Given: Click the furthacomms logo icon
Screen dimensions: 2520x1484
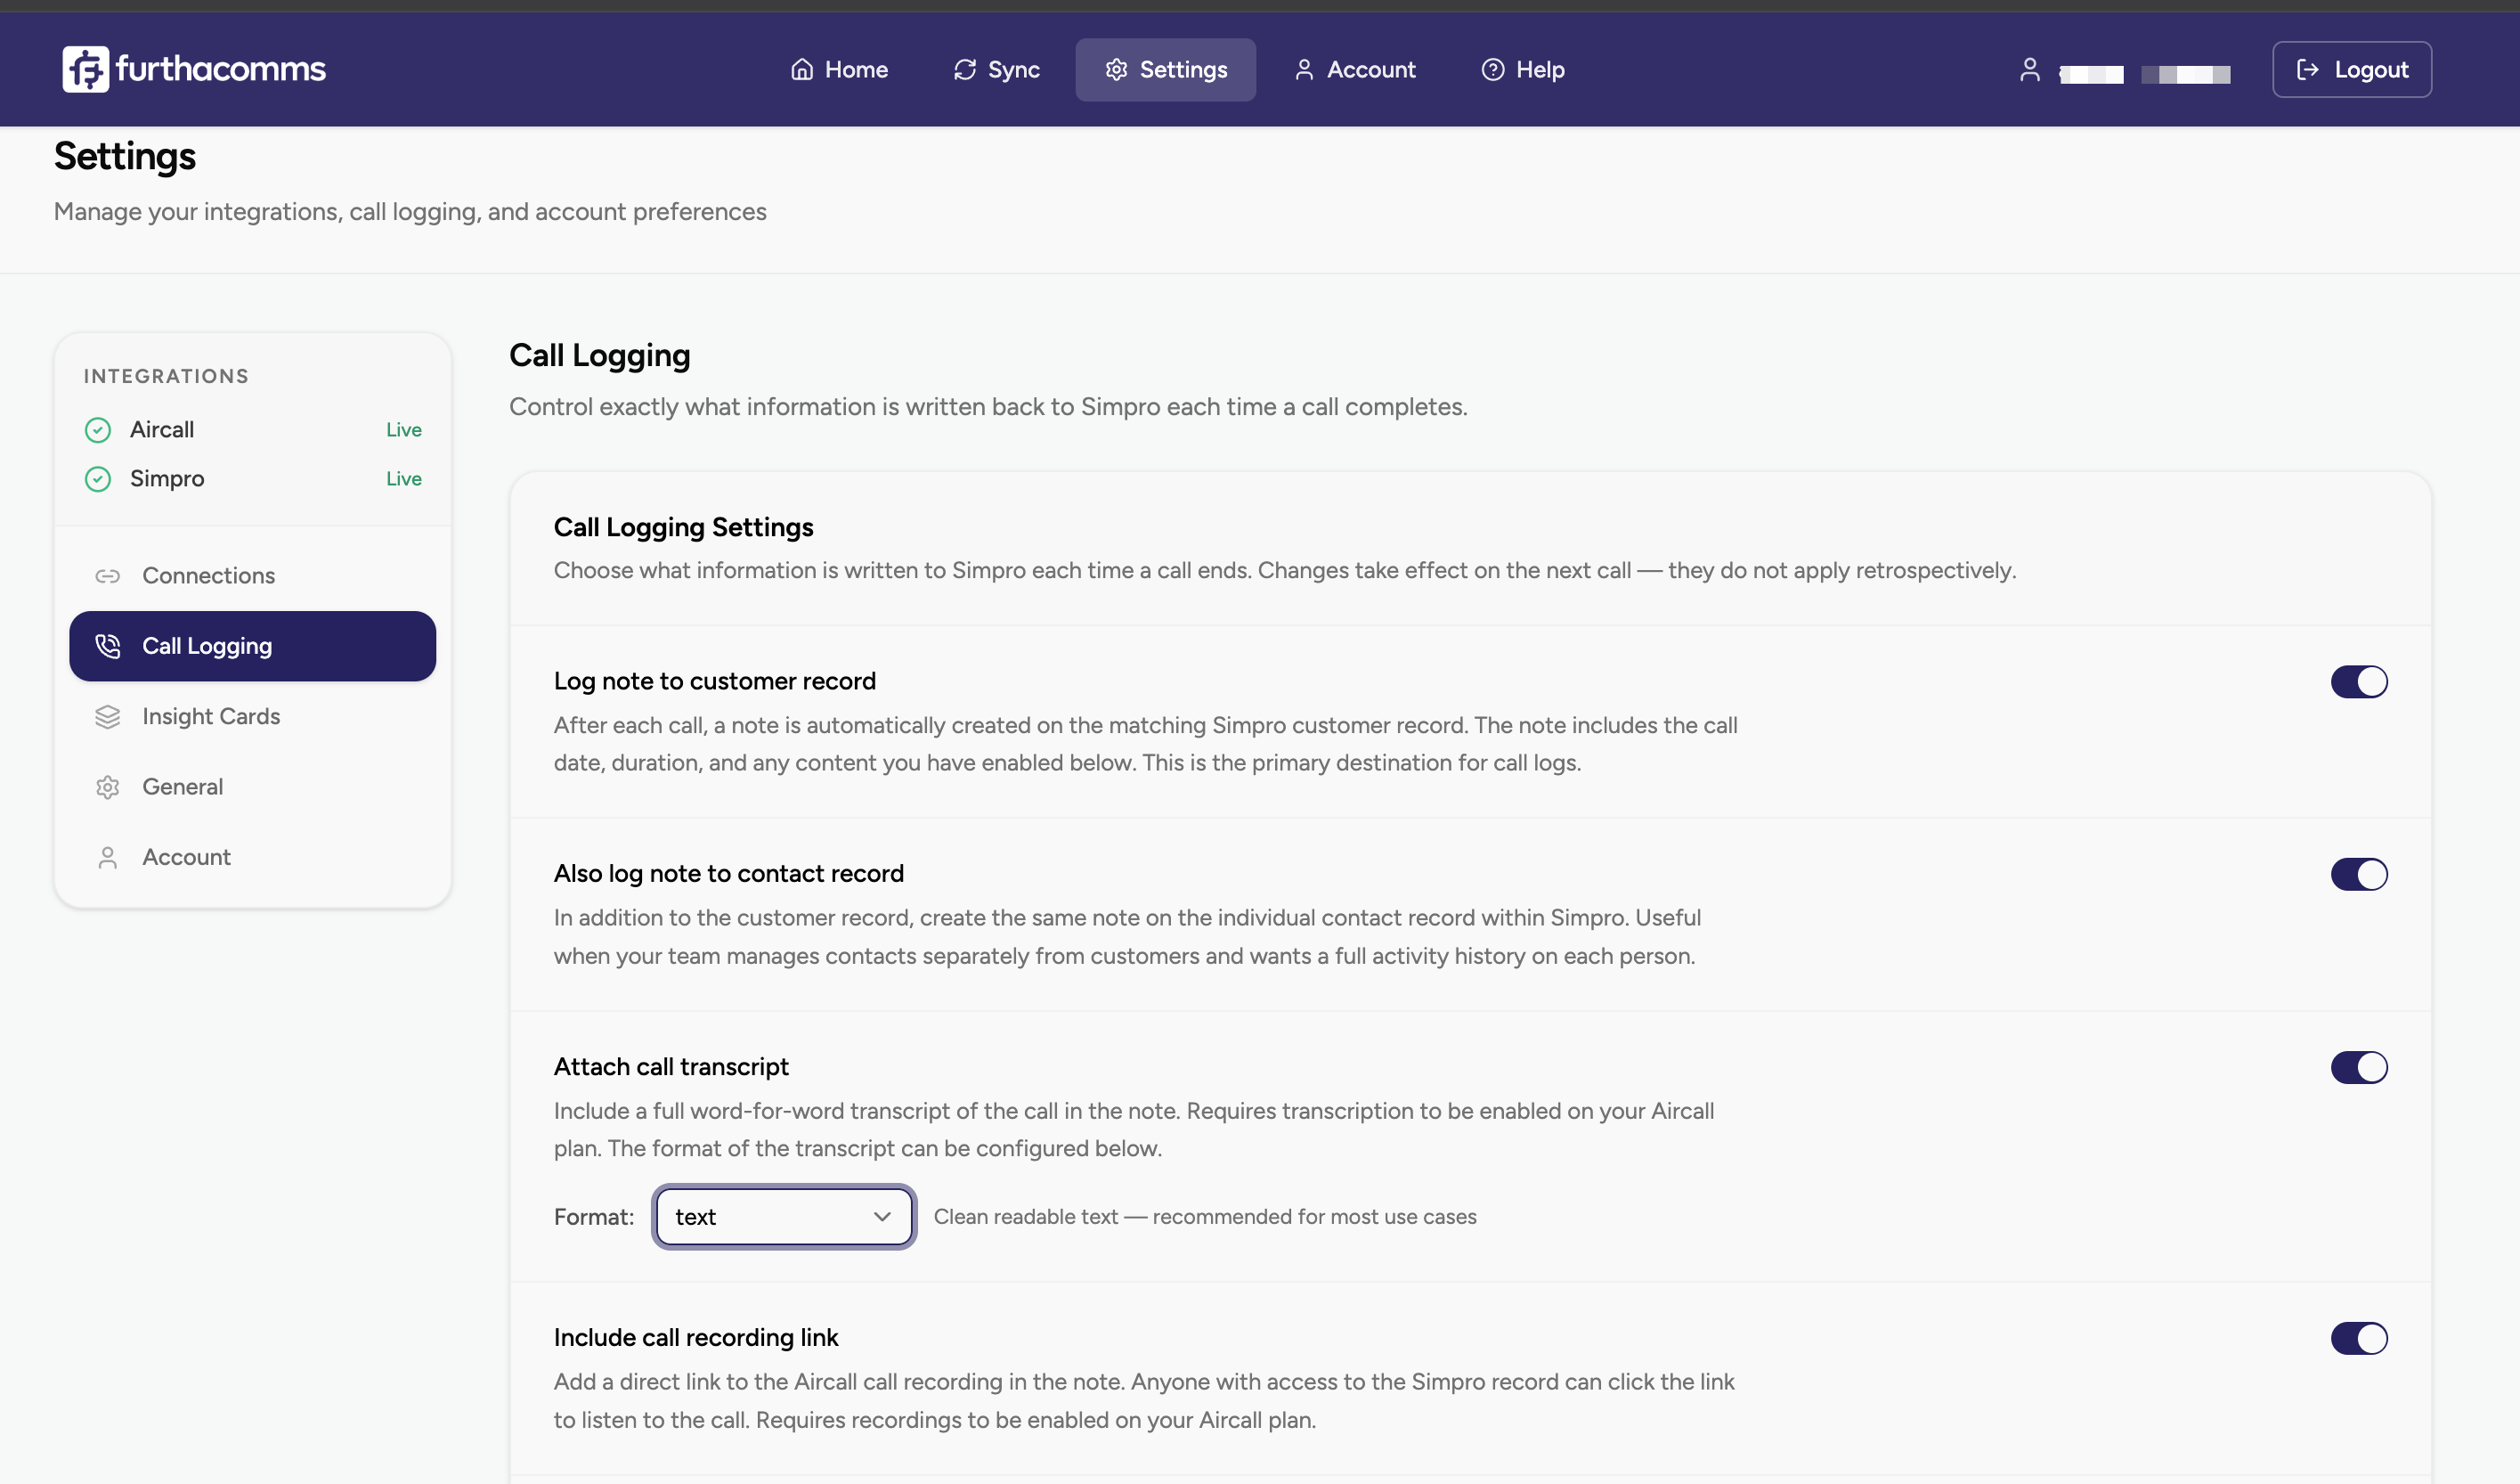Looking at the screenshot, I should pyautogui.click(x=85, y=69).
